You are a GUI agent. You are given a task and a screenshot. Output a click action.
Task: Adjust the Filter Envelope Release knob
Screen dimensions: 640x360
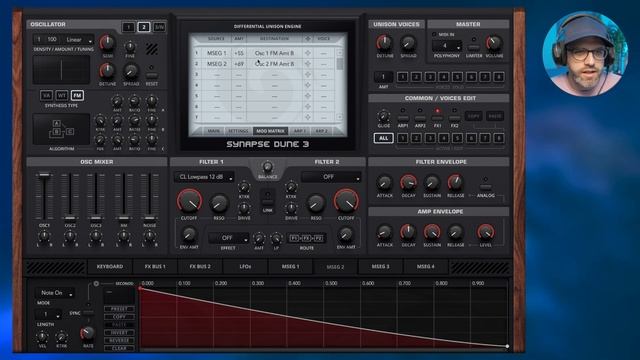point(455,183)
